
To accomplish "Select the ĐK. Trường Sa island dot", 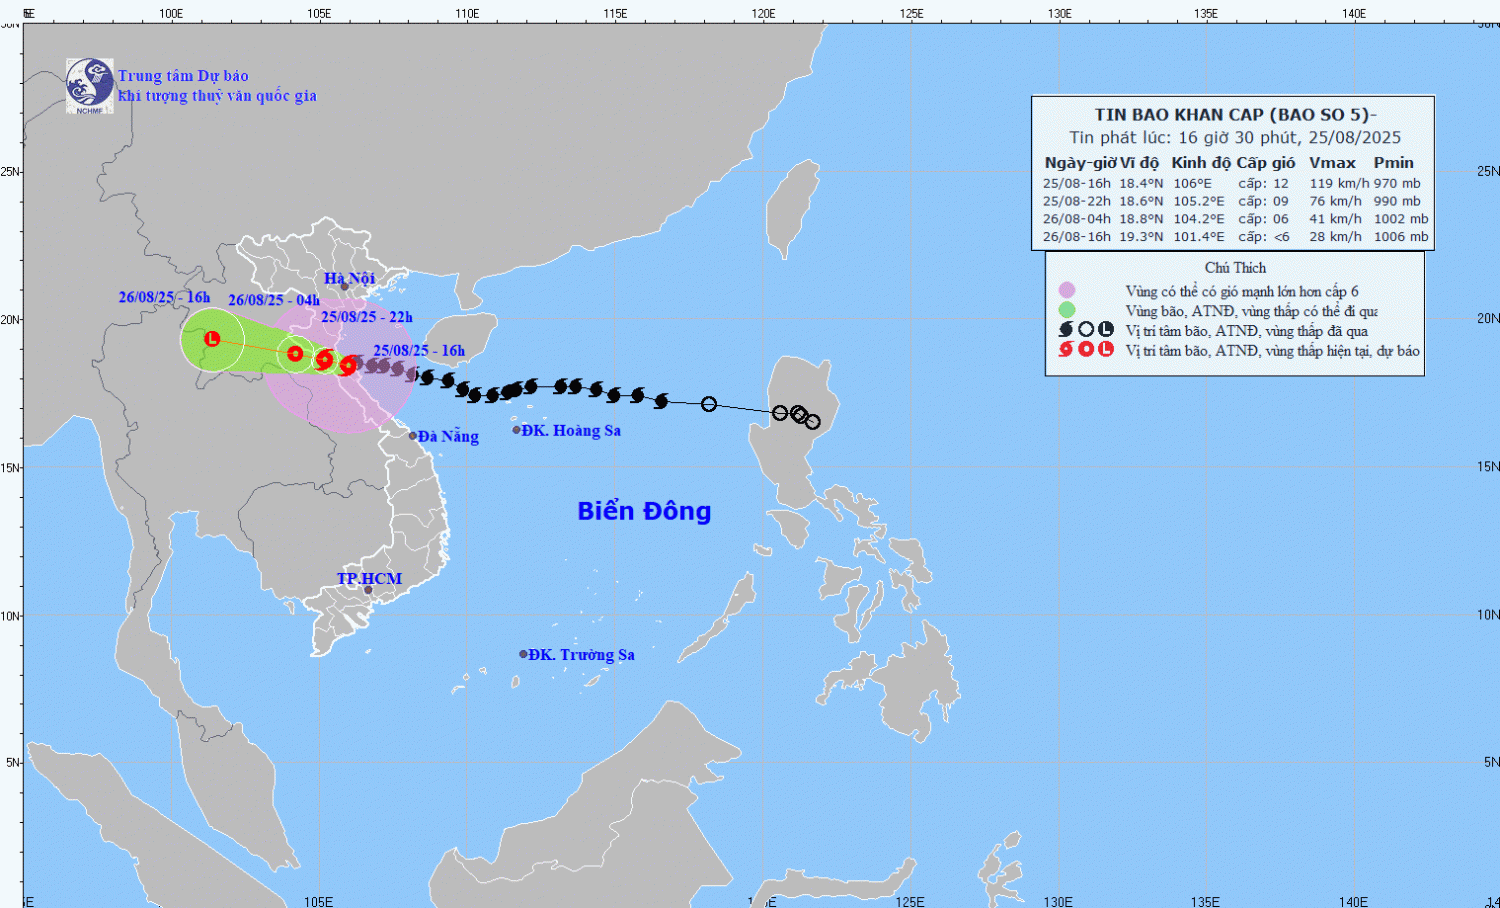I will click(523, 654).
